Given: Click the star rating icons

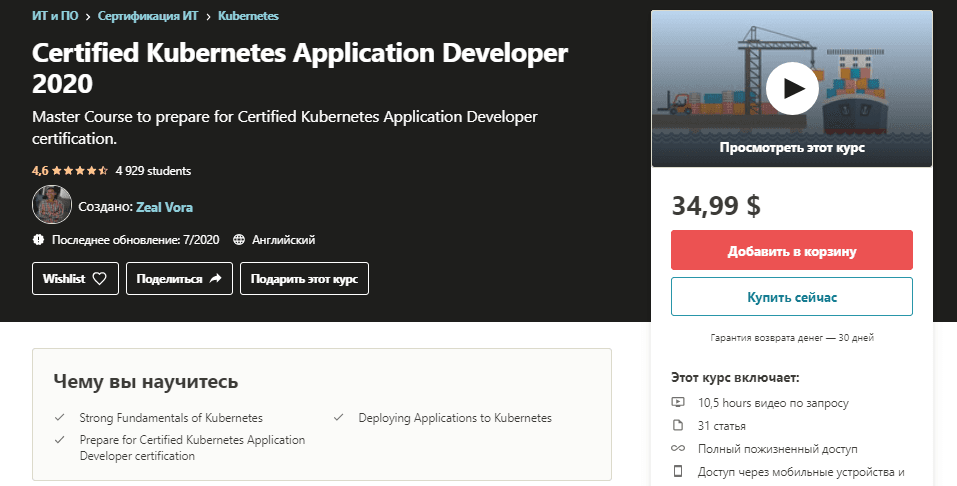Looking at the screenshot, I should coord(81,171).
